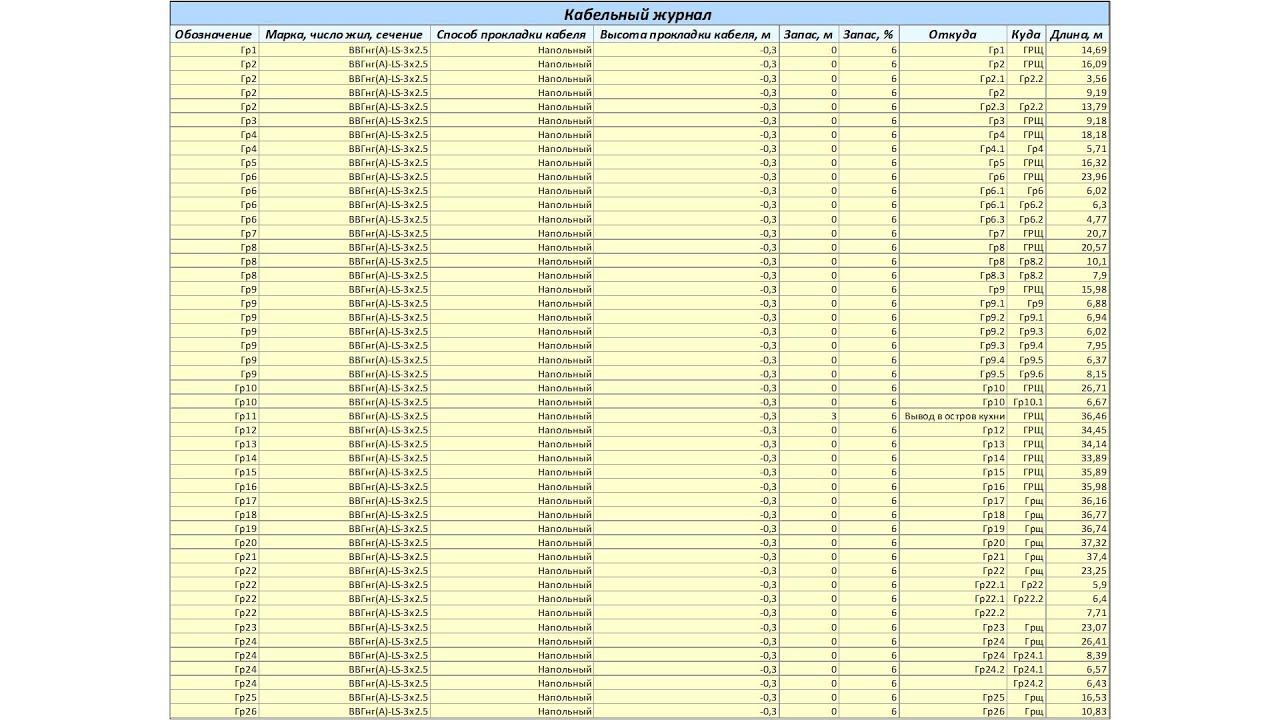This screenshot has width=1280, height=720.
Task: Click the 'Обозначение' column header
Action: coord(214,35)
